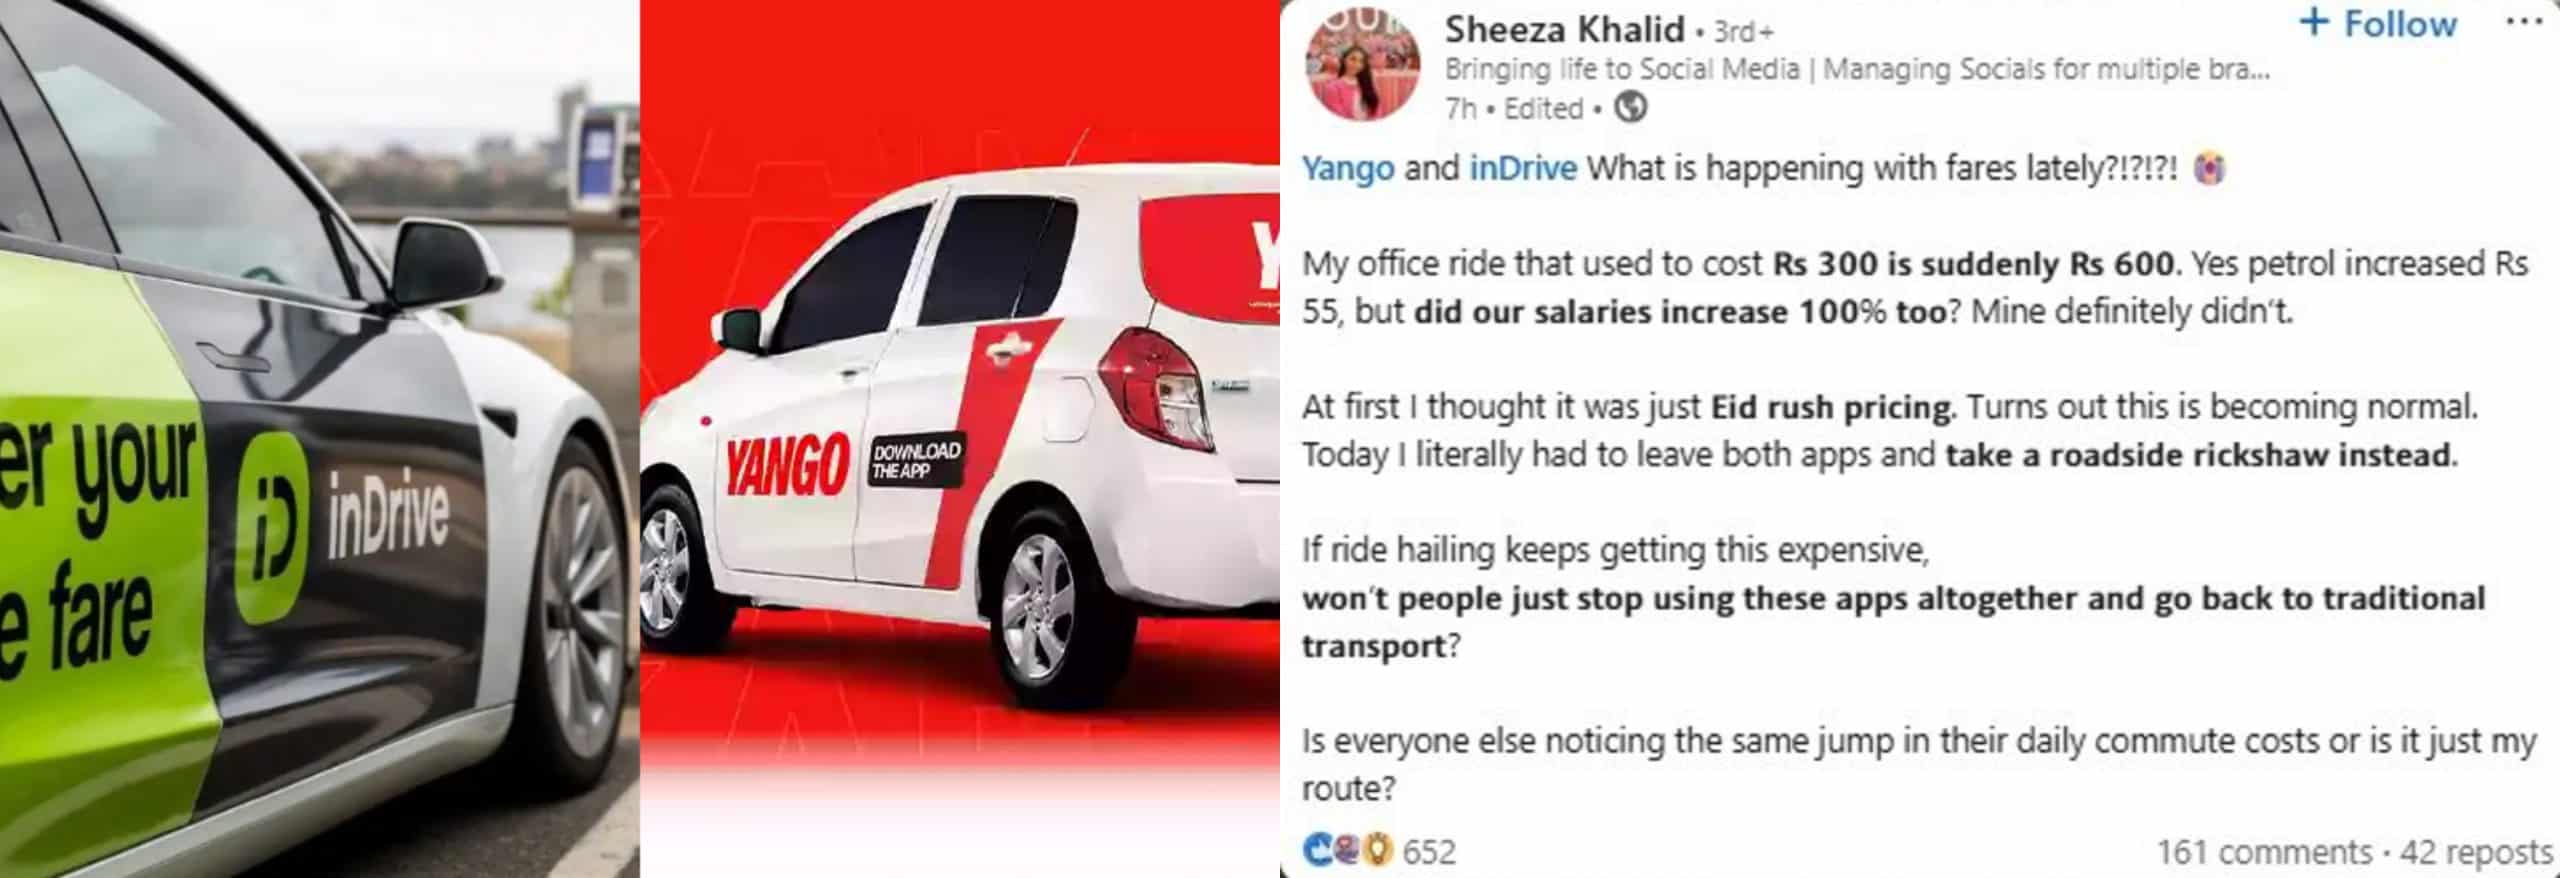2560x878 pixels.
Task: Click the globe public visibility icon
Action: 1631,107
